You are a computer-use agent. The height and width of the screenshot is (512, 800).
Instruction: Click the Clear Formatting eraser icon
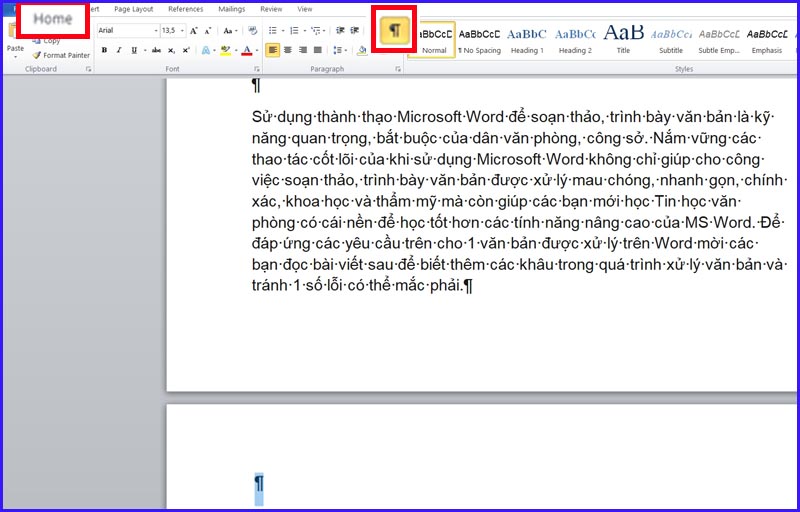click(253, 31)
